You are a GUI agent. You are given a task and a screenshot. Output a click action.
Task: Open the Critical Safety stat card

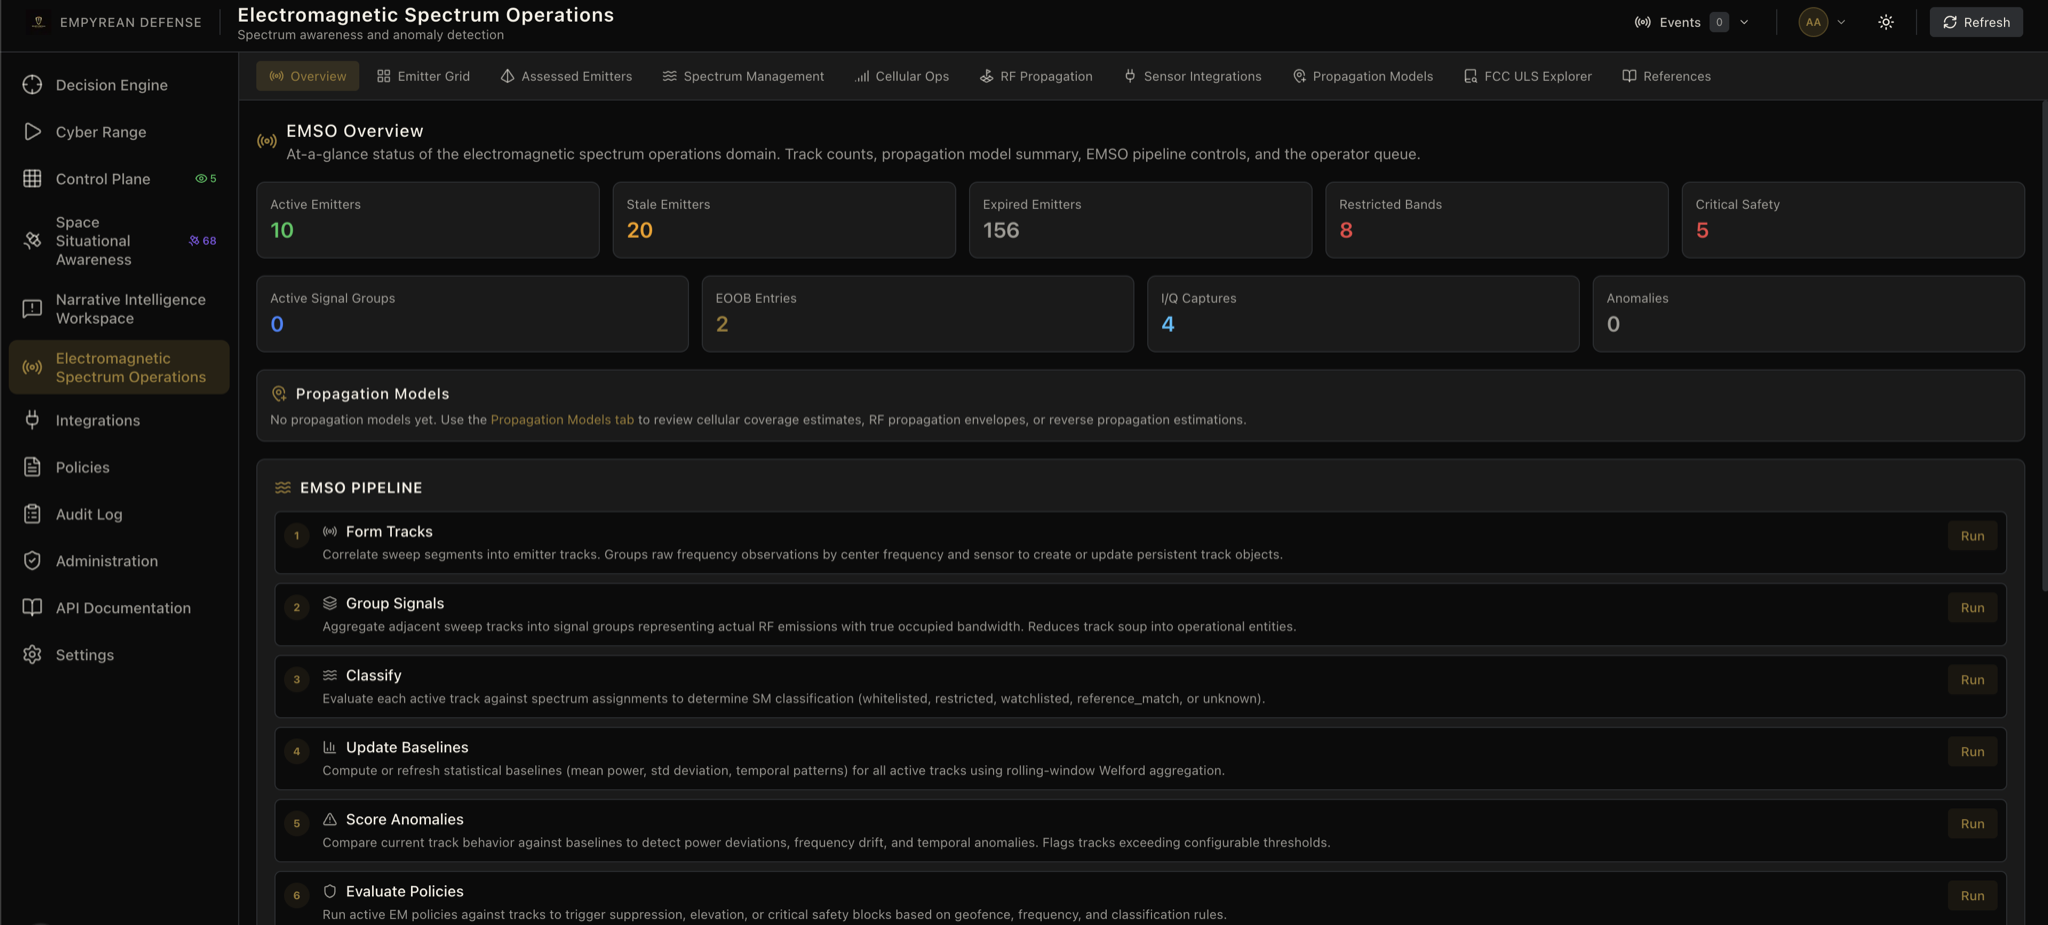click(x=1853, y=220)
